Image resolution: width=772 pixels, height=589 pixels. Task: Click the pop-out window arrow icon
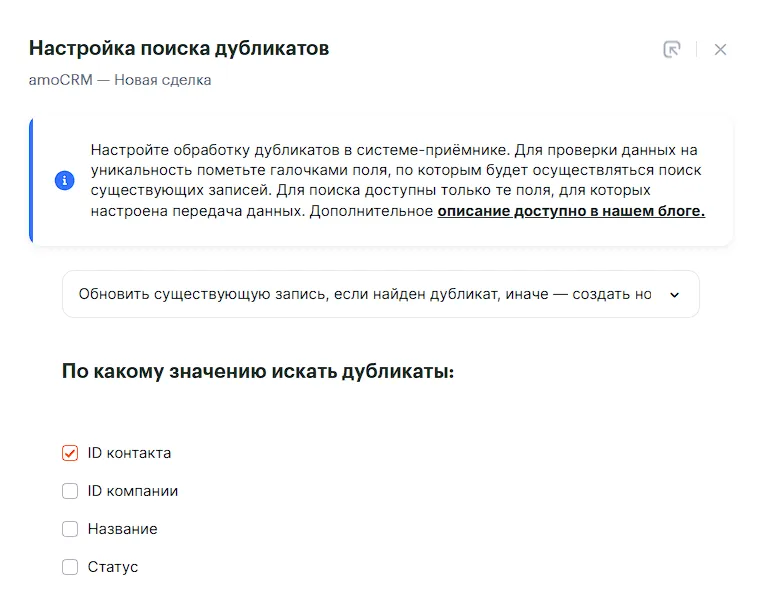(672, 49)
